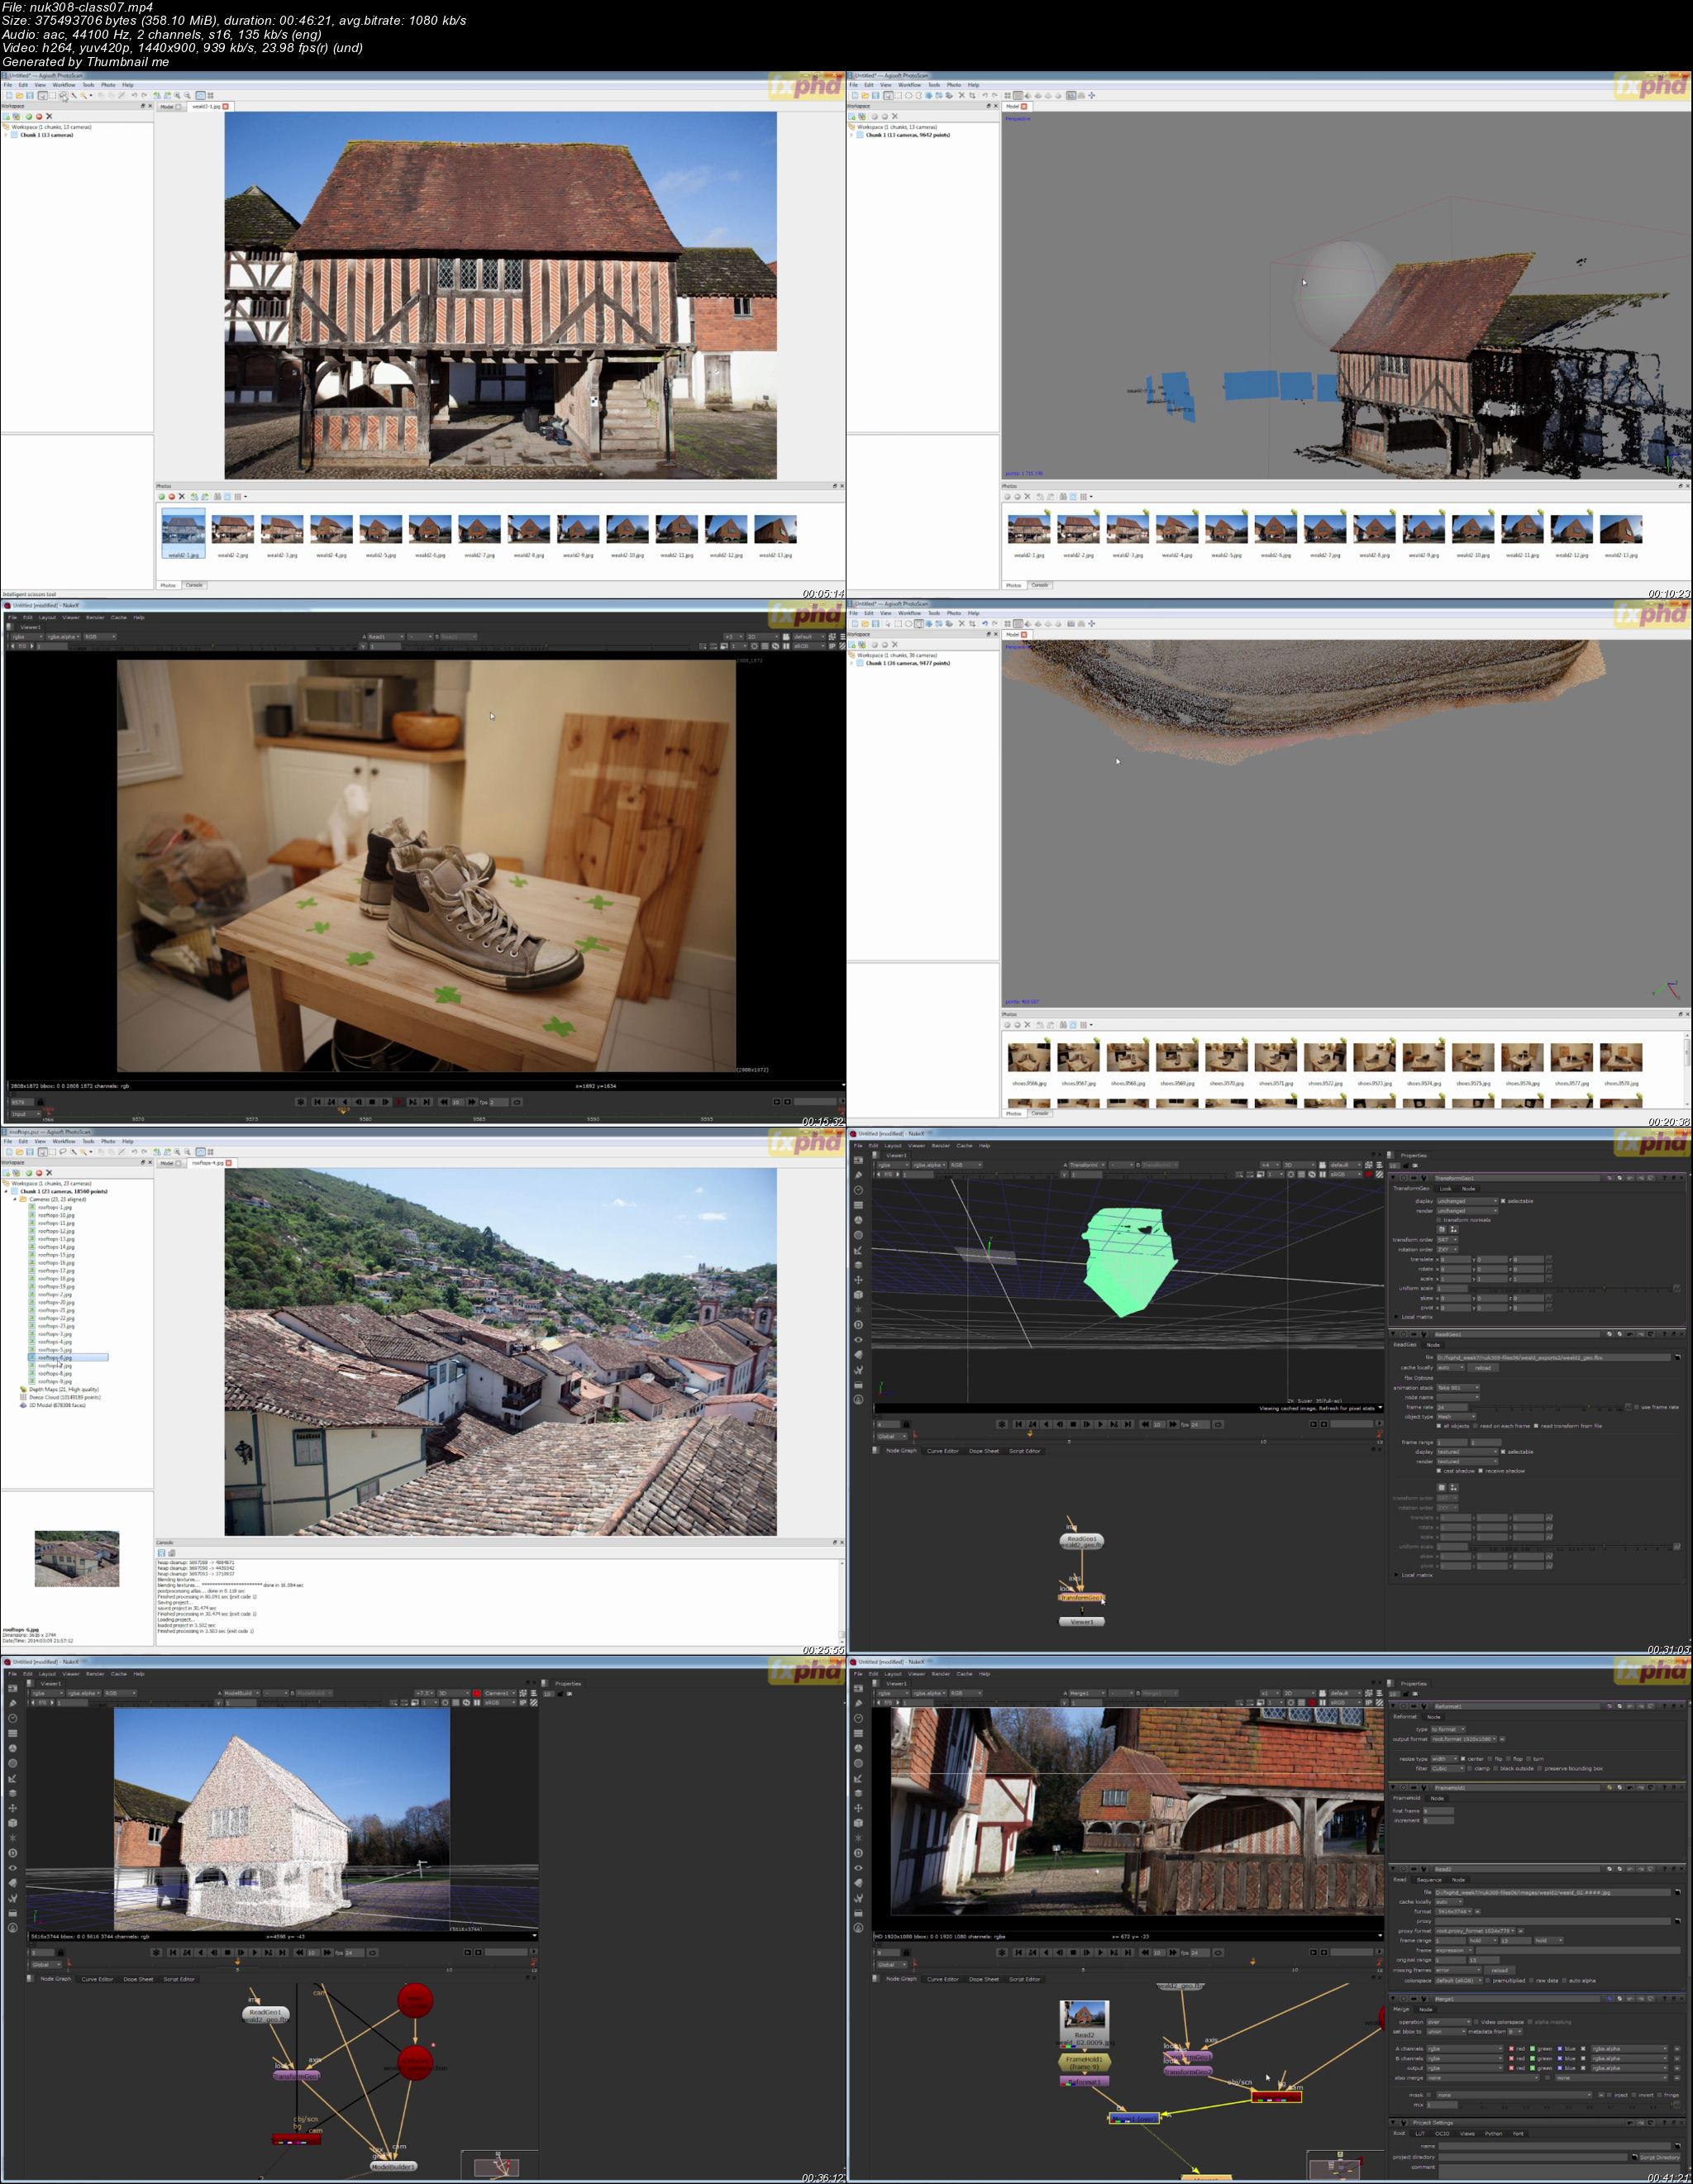Open rgba.alpha dropdown in NukeX green-mesh viewer
Image resolution: width=1693 pixels, height=2184 pixels.
coord(930,1165)
